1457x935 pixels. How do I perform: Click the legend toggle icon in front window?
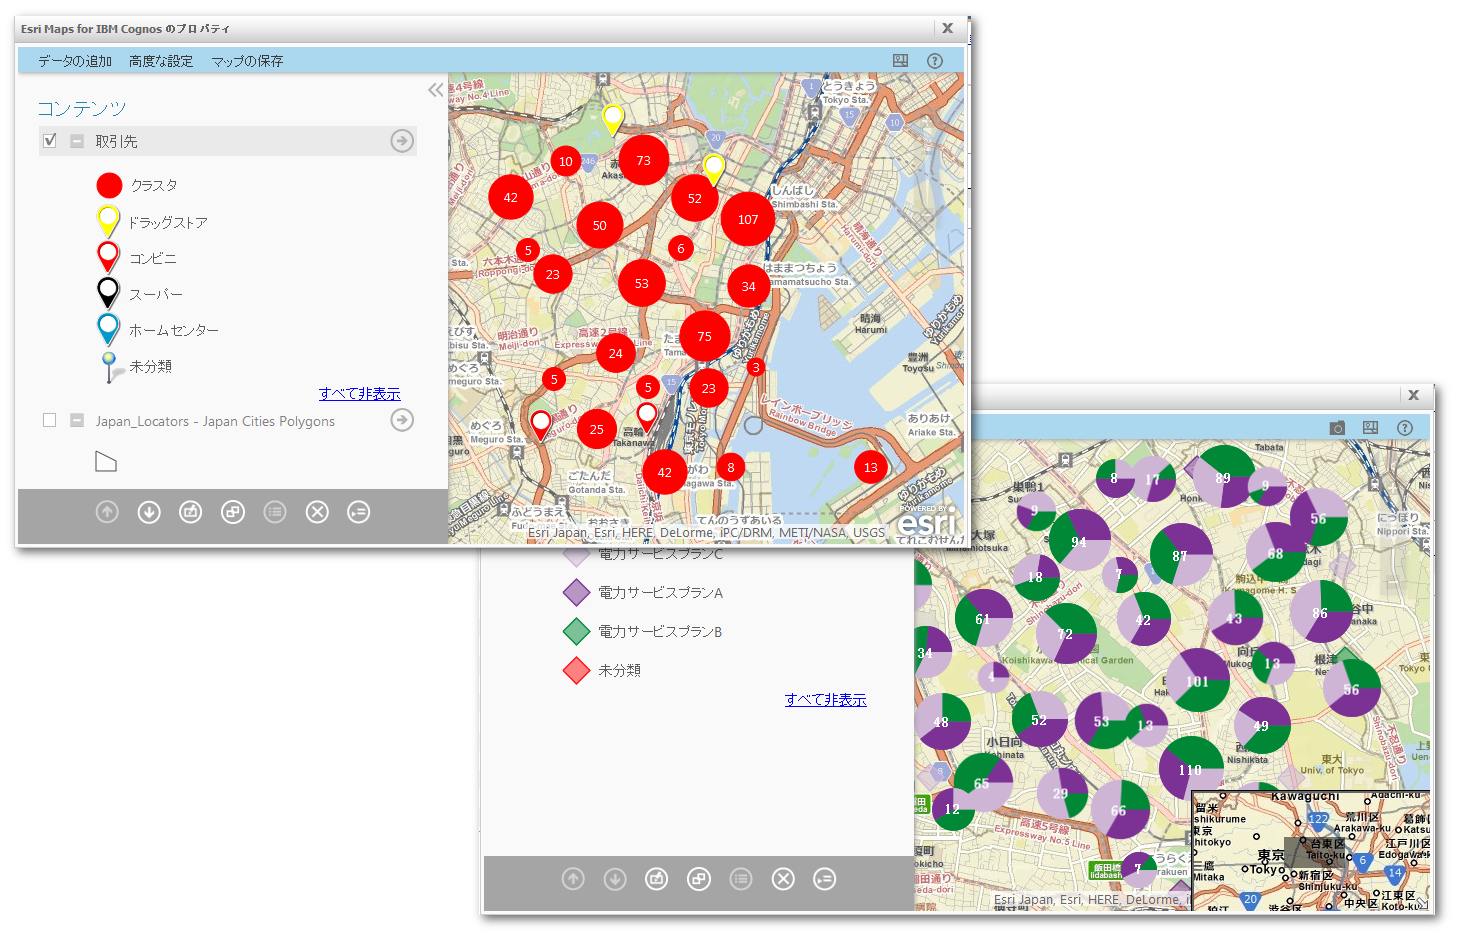coord(359,512)
